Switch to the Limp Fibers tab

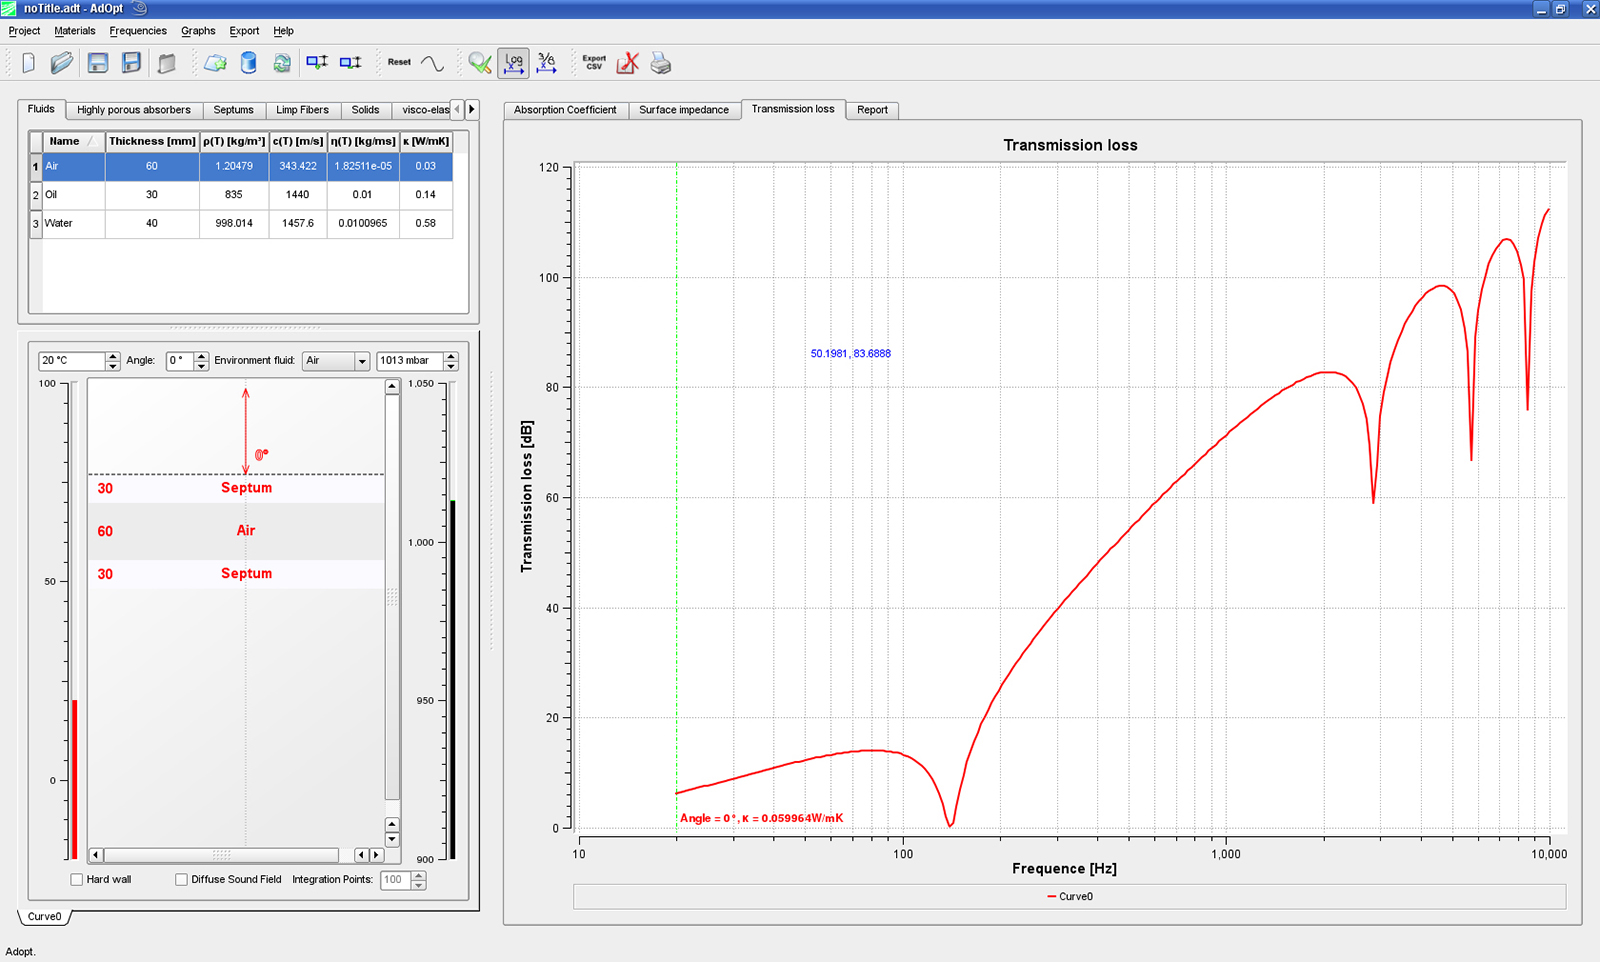click(x=303, y=110)
